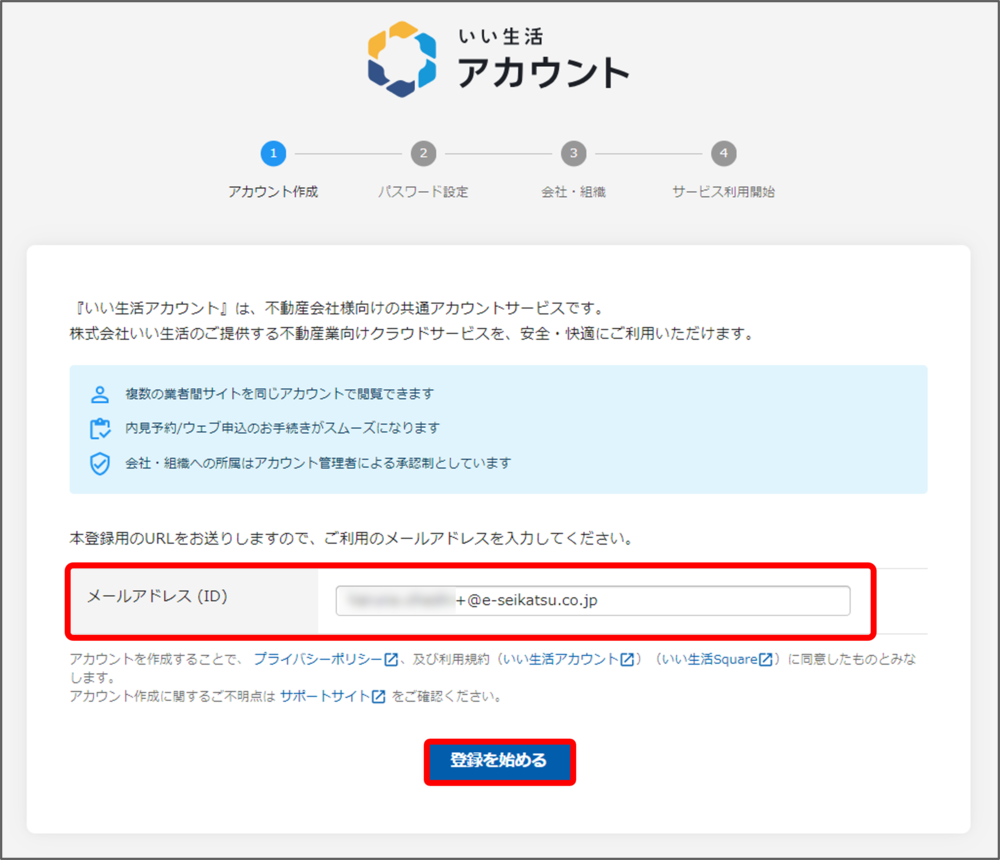This screenshot has width=1000, height=860.
Task: Click the 登録を始める button
Action: pyautogui.click(x=499, y=761)
